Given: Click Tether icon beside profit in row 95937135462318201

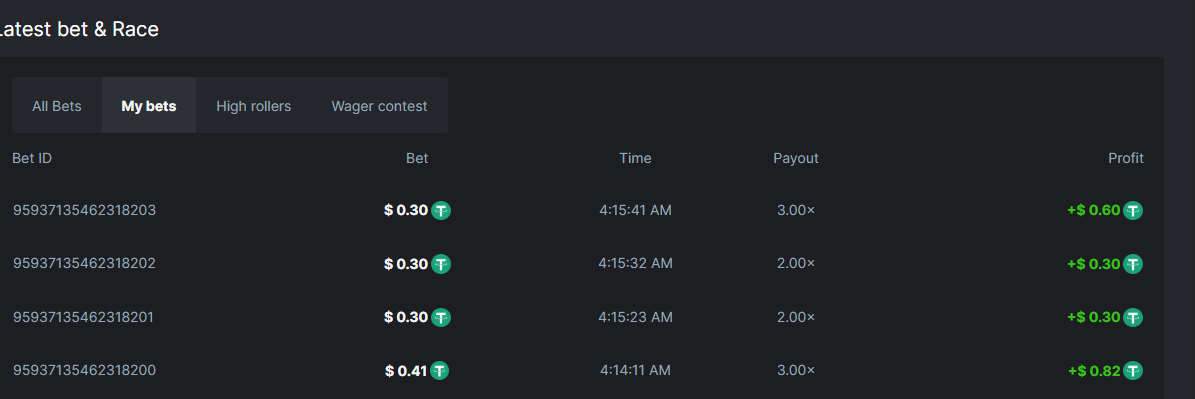Looking at the screenshot, I should coord(1133,318).
